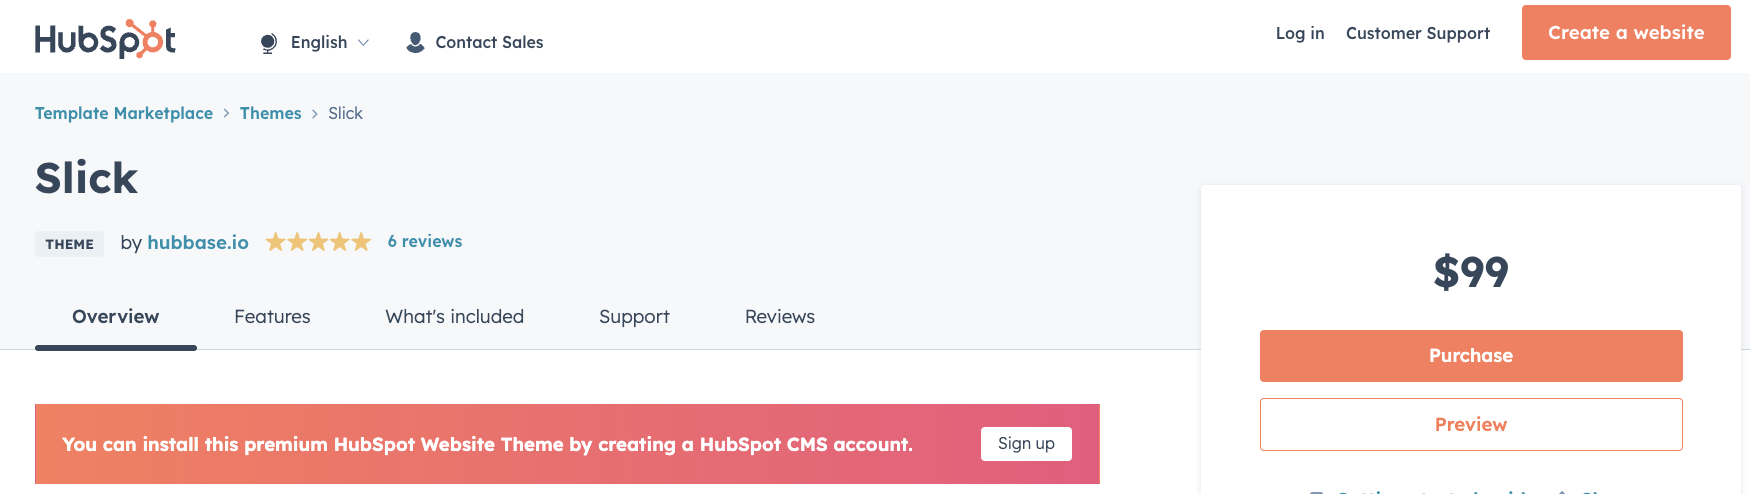Expand the English language dropdown chevron
Image resolution: width=1750 pixels, height=494 pixels.
tap(364, 43)
